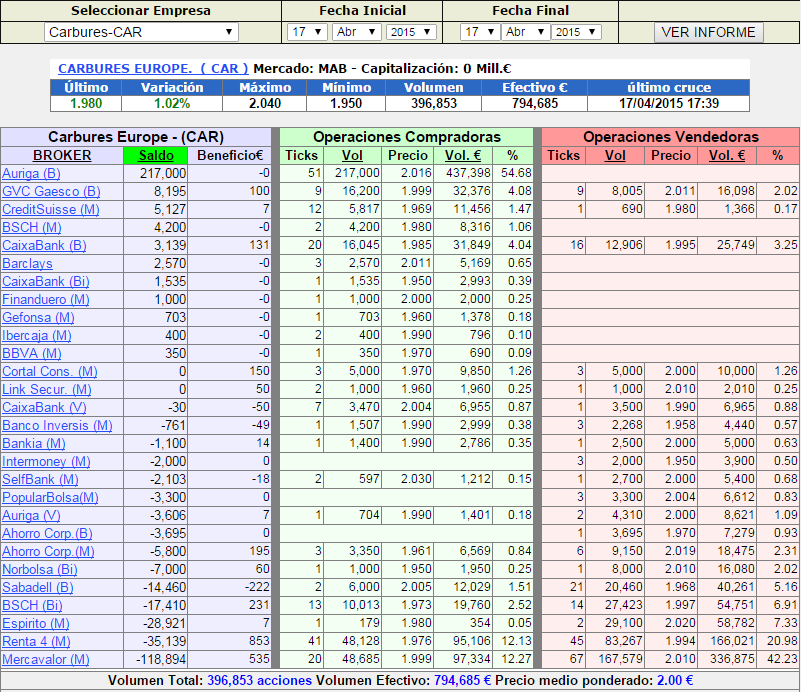Screen dimensions: 801x692
Task: Expand the Fecha Inicial day dropdown
Action: pos(307,32)
